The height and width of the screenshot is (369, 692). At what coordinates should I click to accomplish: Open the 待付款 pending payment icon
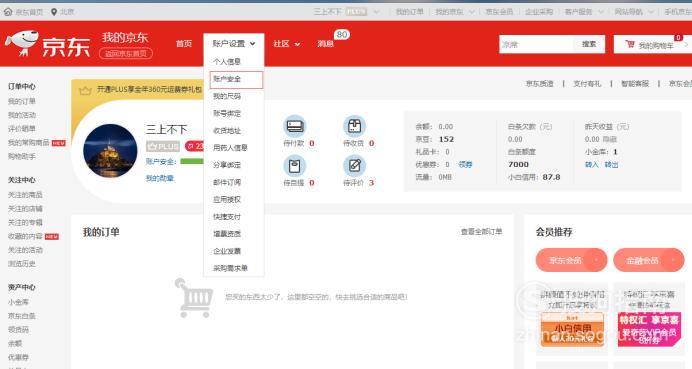(x=294, y=126)
